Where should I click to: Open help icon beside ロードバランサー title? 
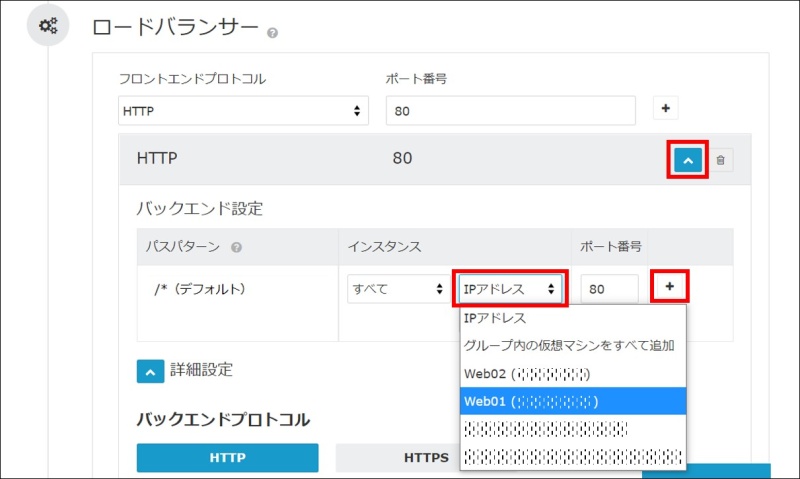[272, 33]
